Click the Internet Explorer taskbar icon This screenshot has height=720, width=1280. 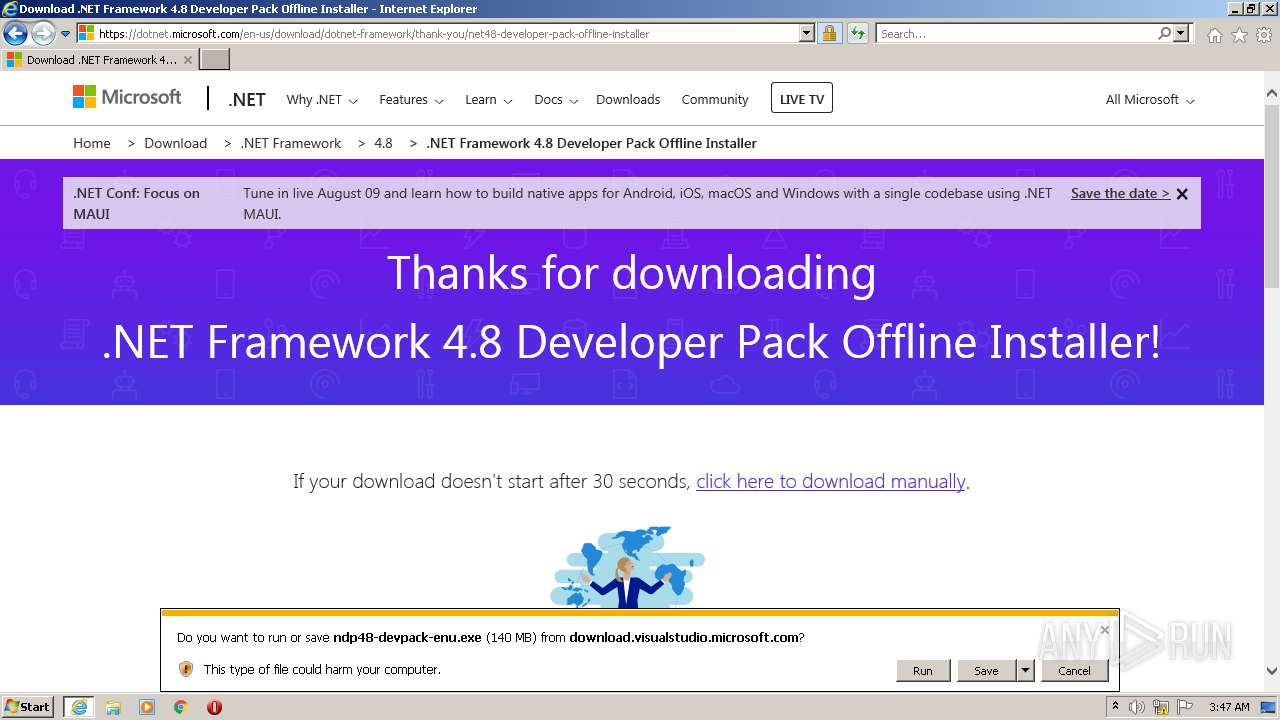pyautogui.click(x=79, y=706)
